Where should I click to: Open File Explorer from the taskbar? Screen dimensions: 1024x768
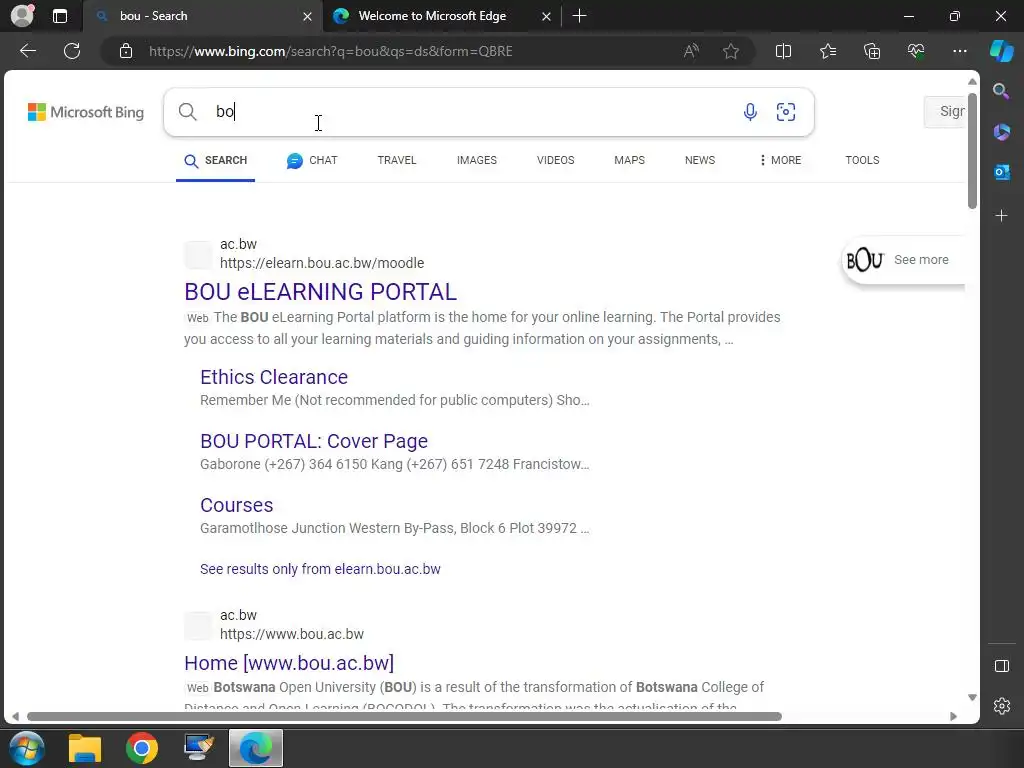[x=85, y=748]
